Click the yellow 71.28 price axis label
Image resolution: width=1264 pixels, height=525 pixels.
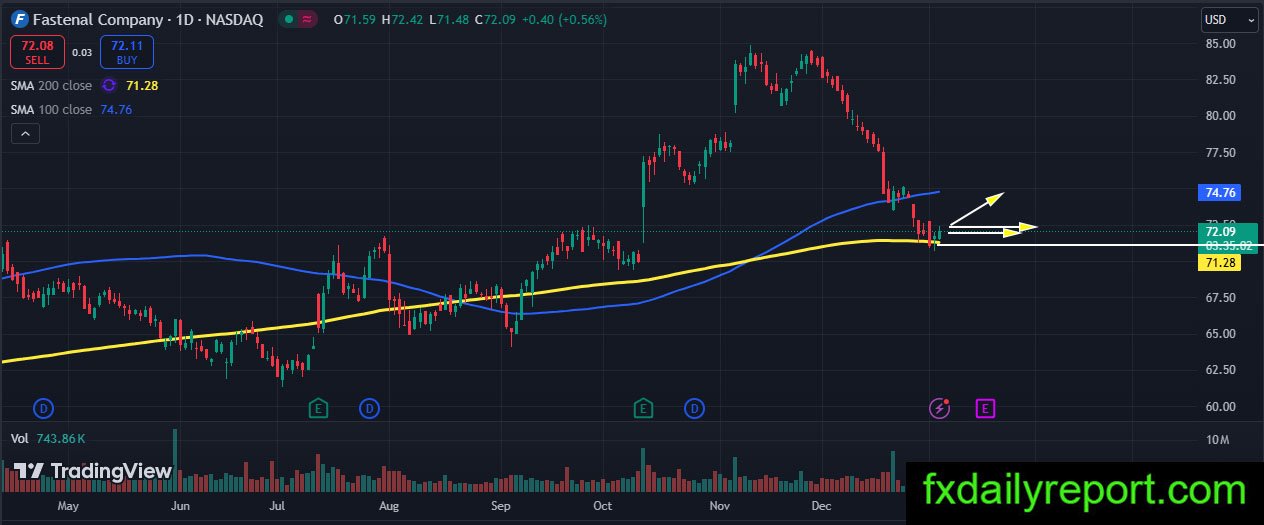point(1221,262)
